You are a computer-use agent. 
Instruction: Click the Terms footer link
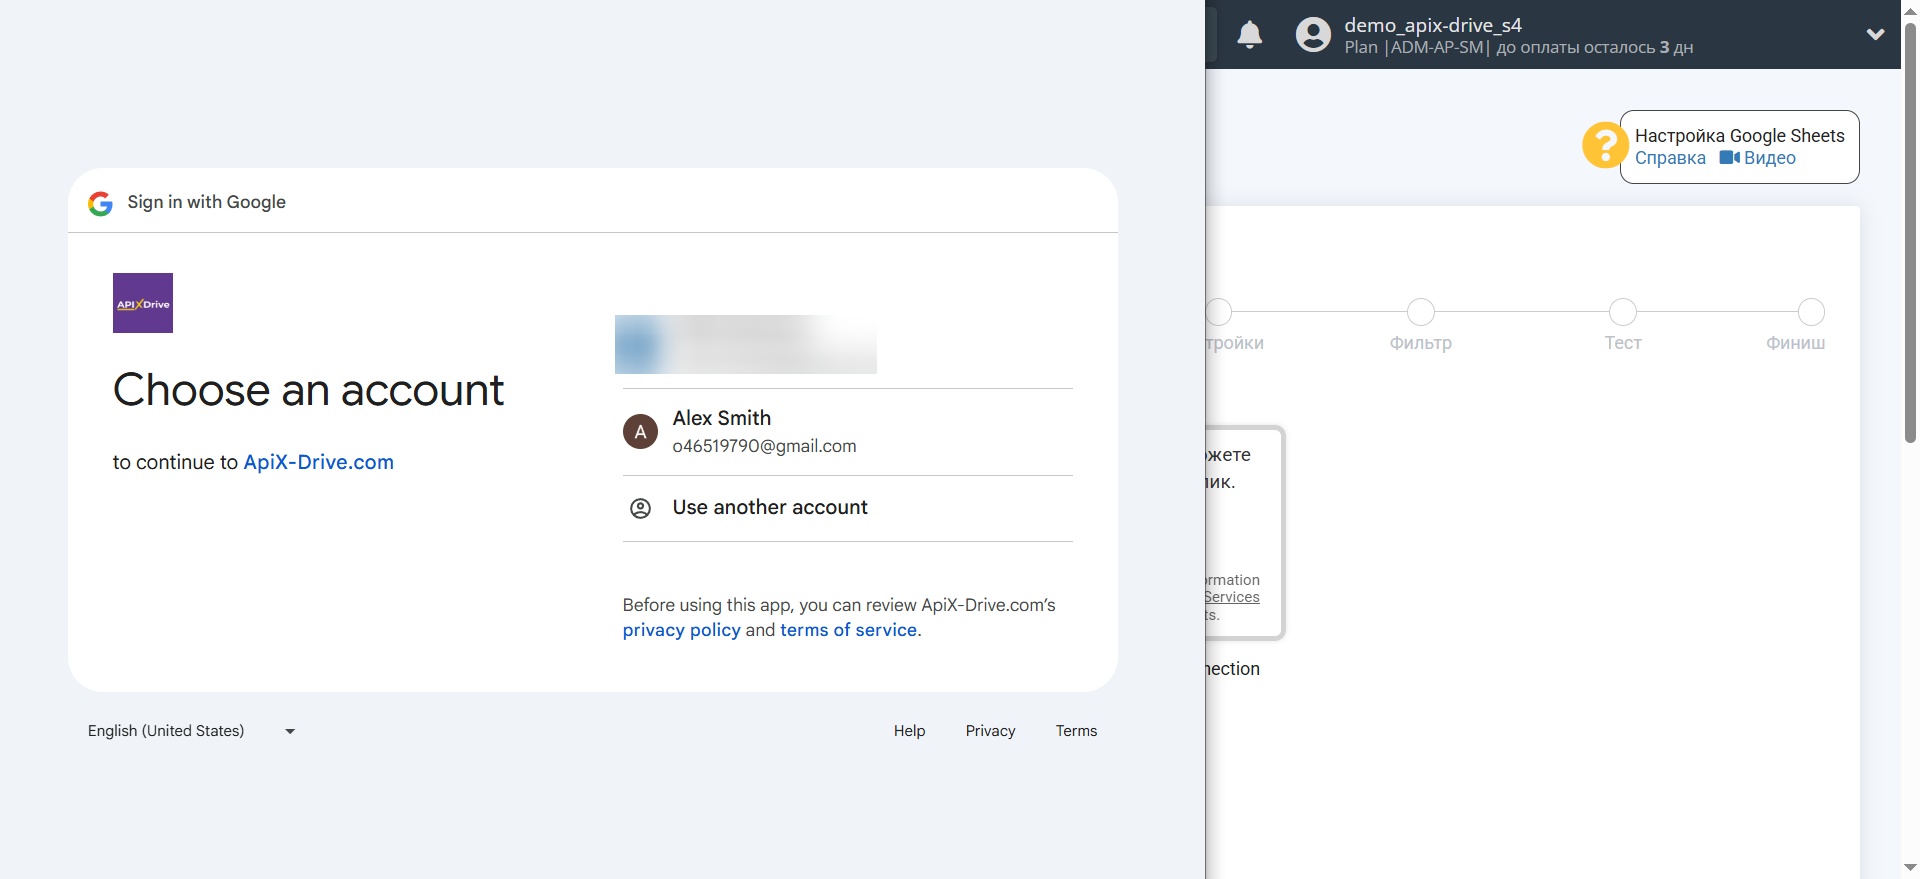pos(1076,731)
